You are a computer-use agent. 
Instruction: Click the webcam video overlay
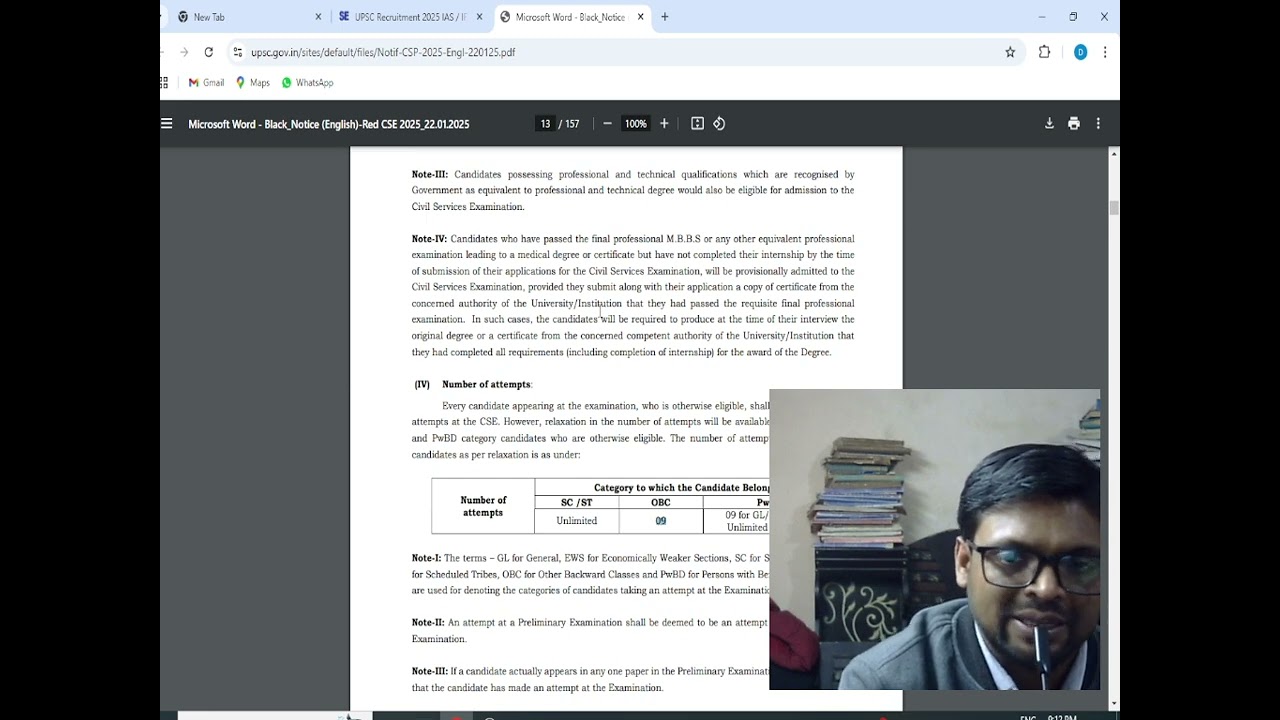coord(934,540)
